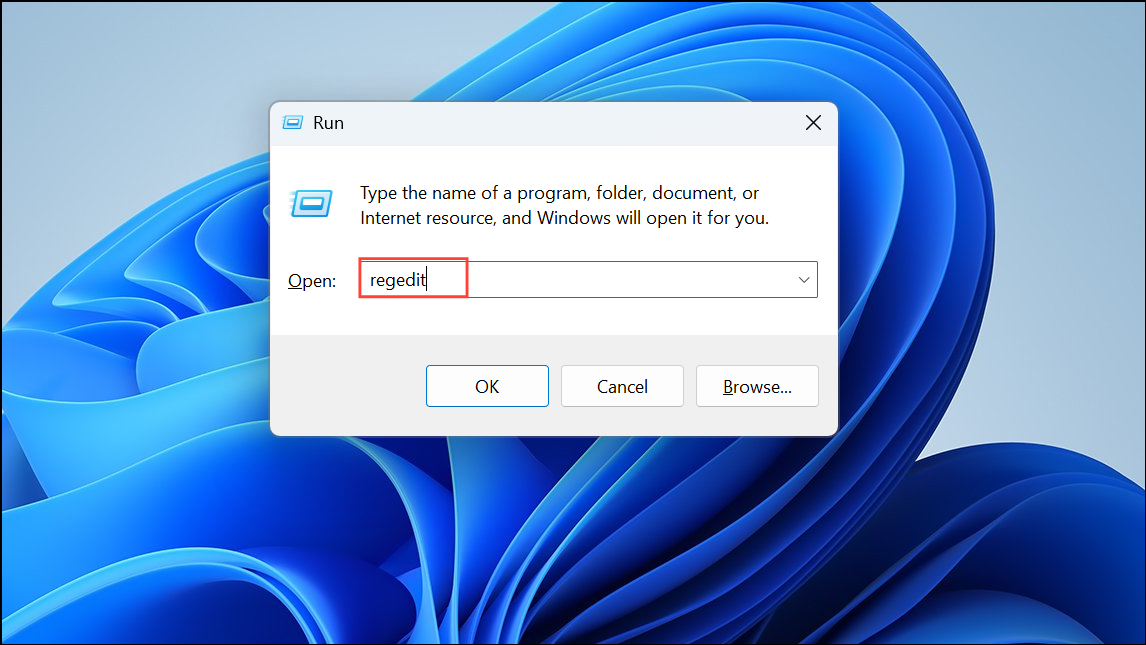Focus the Open text box containing regedit
Viewport: 1146px width, 645px height.
tap(588, 279)
